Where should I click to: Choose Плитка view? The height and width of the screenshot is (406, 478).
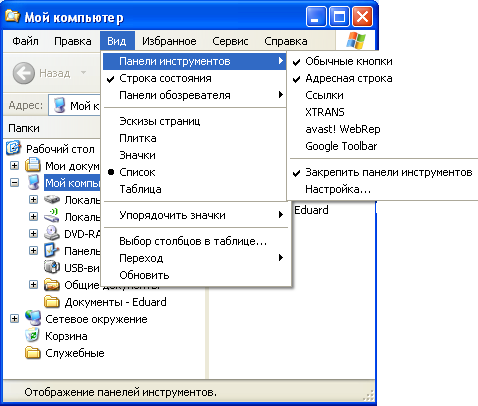(195, 138)
